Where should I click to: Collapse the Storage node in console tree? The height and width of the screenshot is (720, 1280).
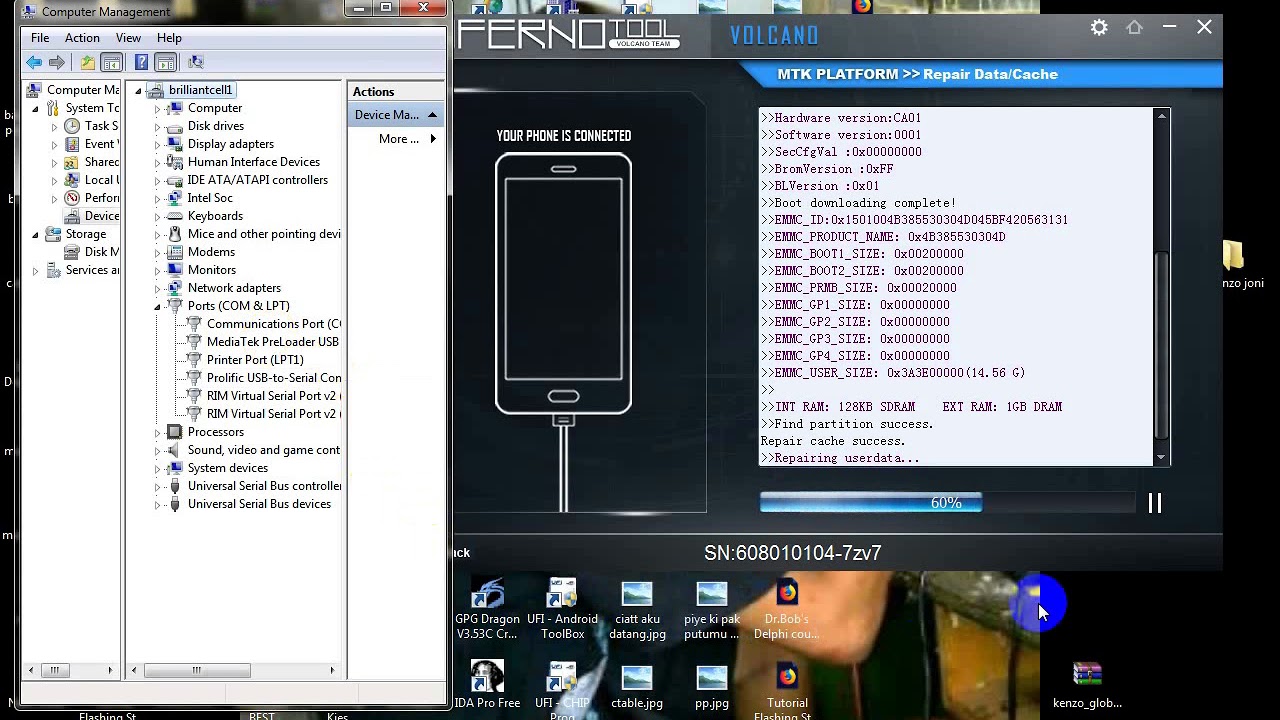pos(36,234)
